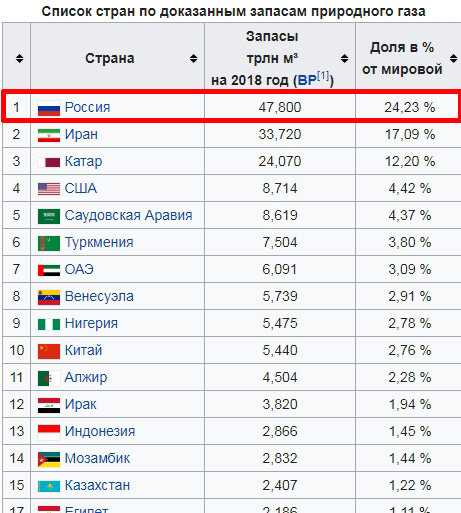Viewport: 461px width, 513px height.
Task: Click the Russia flag icon
Action: [49, 109]
